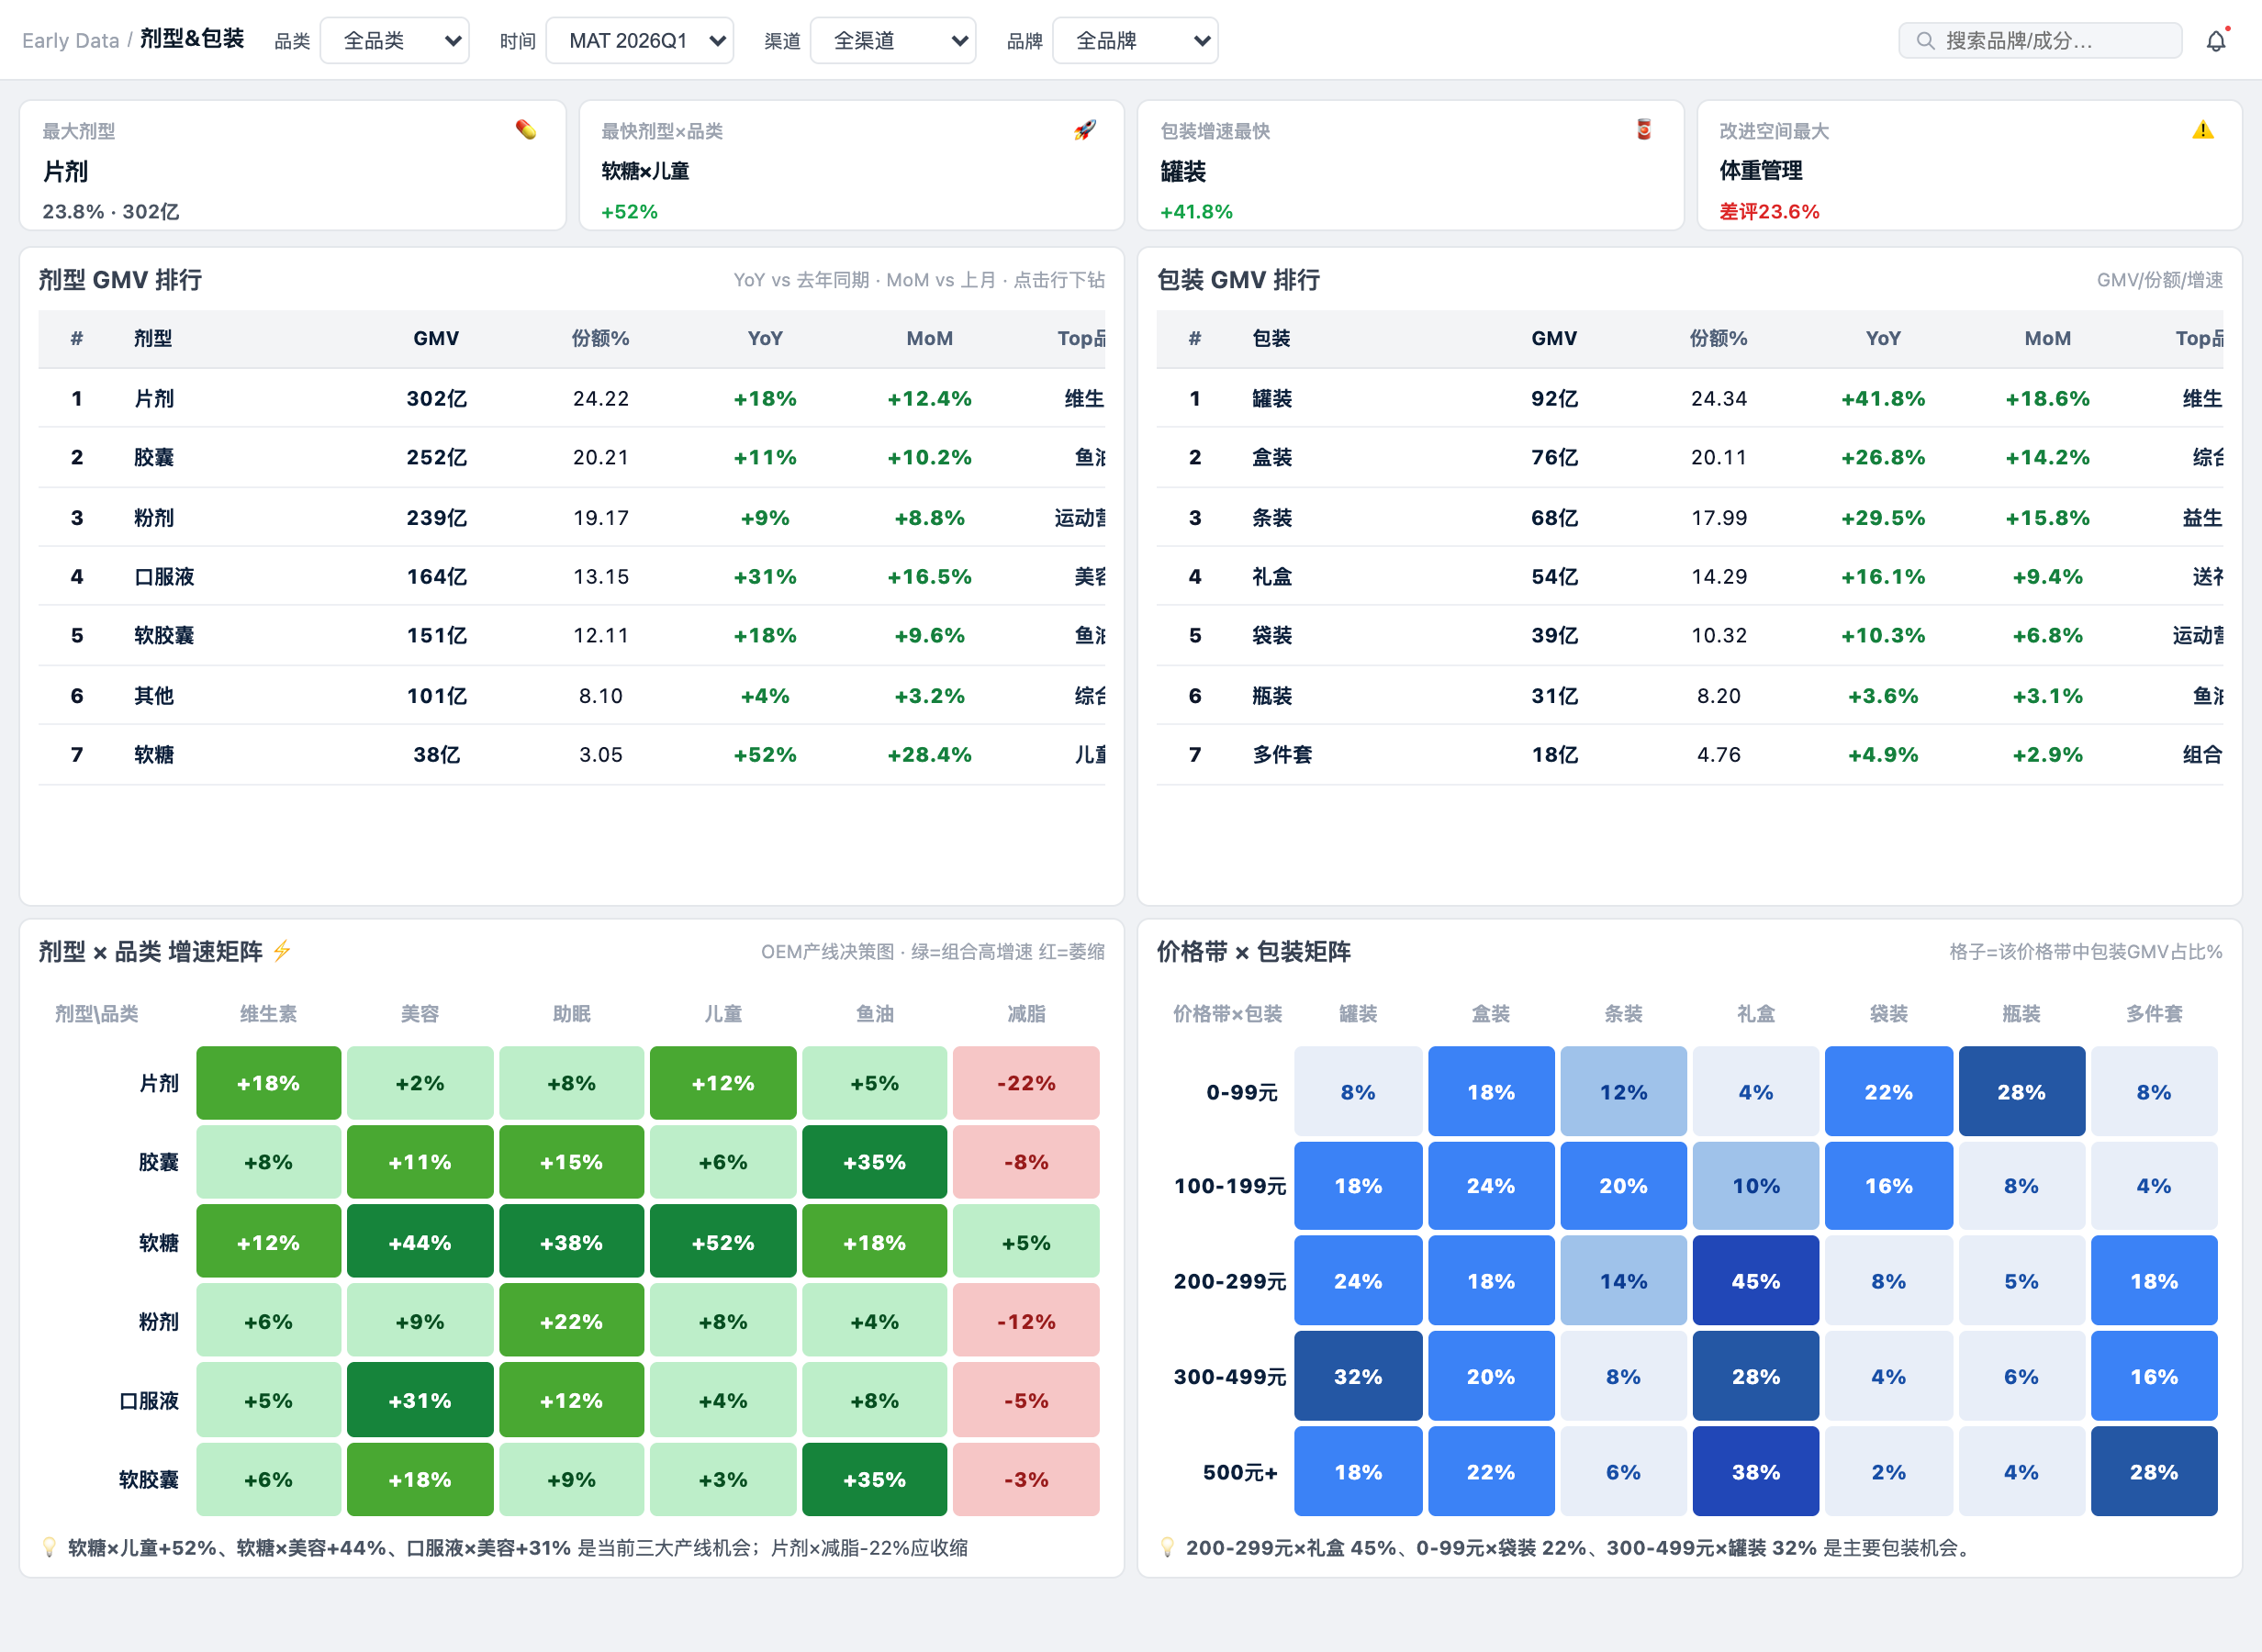Open the 软糖×儿童 summary card
The height and width of the screenshot is (1652, 2262).
coord(852,165)
